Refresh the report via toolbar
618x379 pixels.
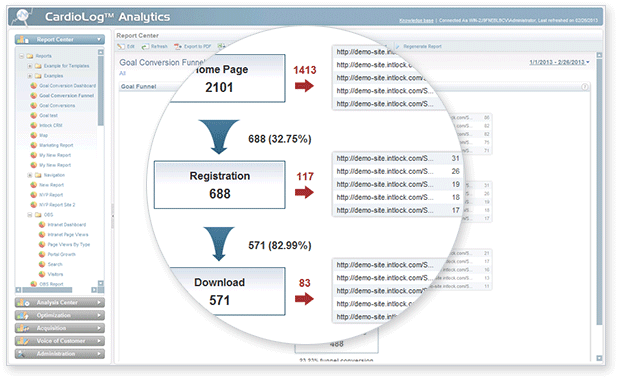tap(155, 46)
